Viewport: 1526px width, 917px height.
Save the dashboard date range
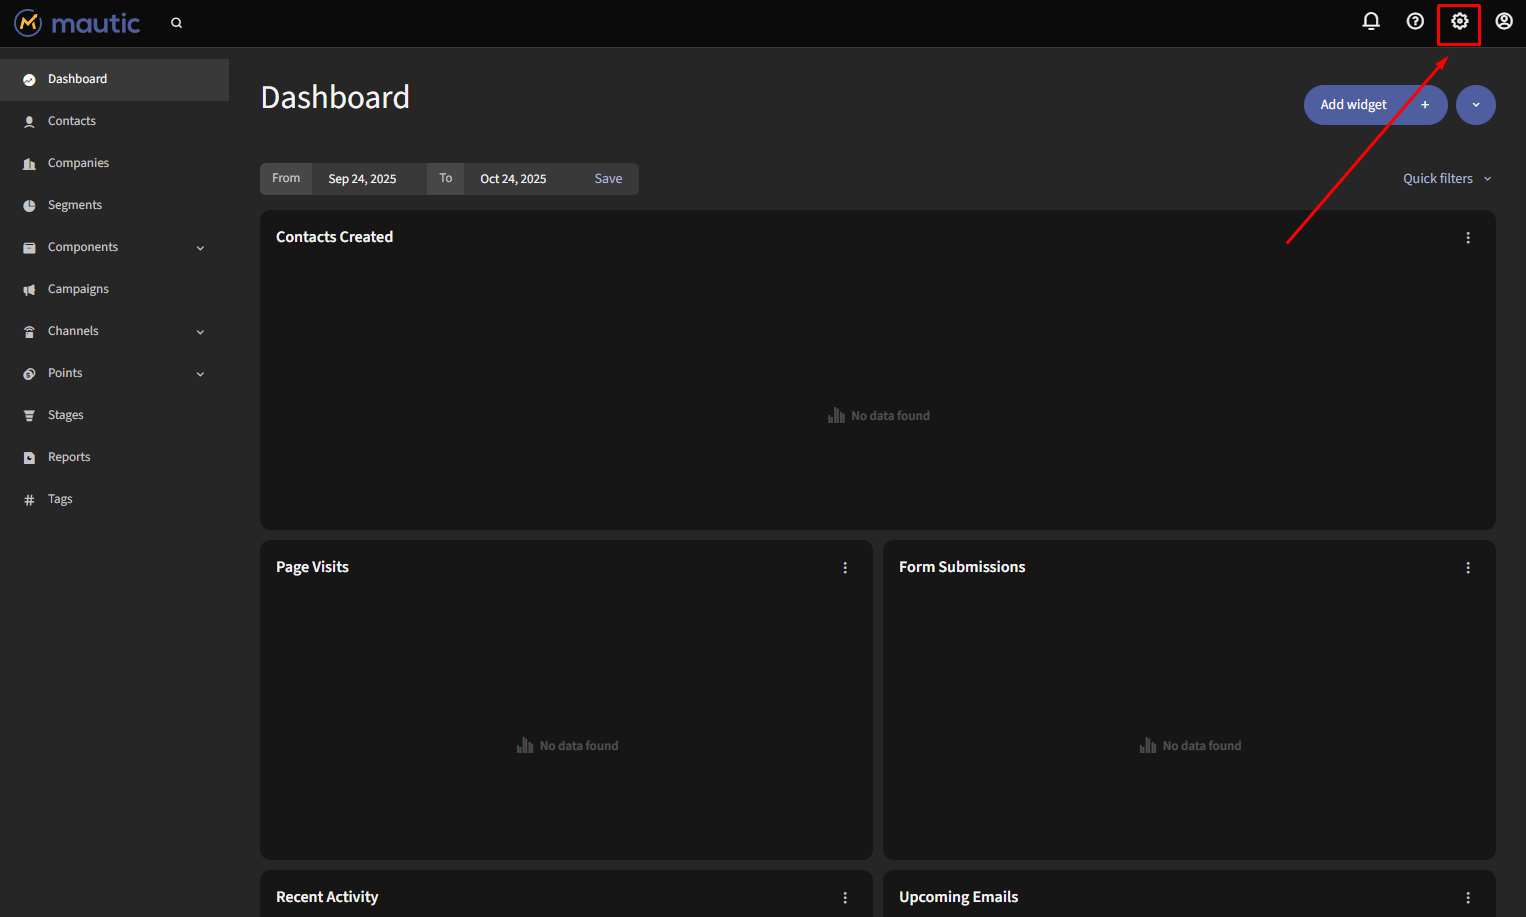click(608, 179)
